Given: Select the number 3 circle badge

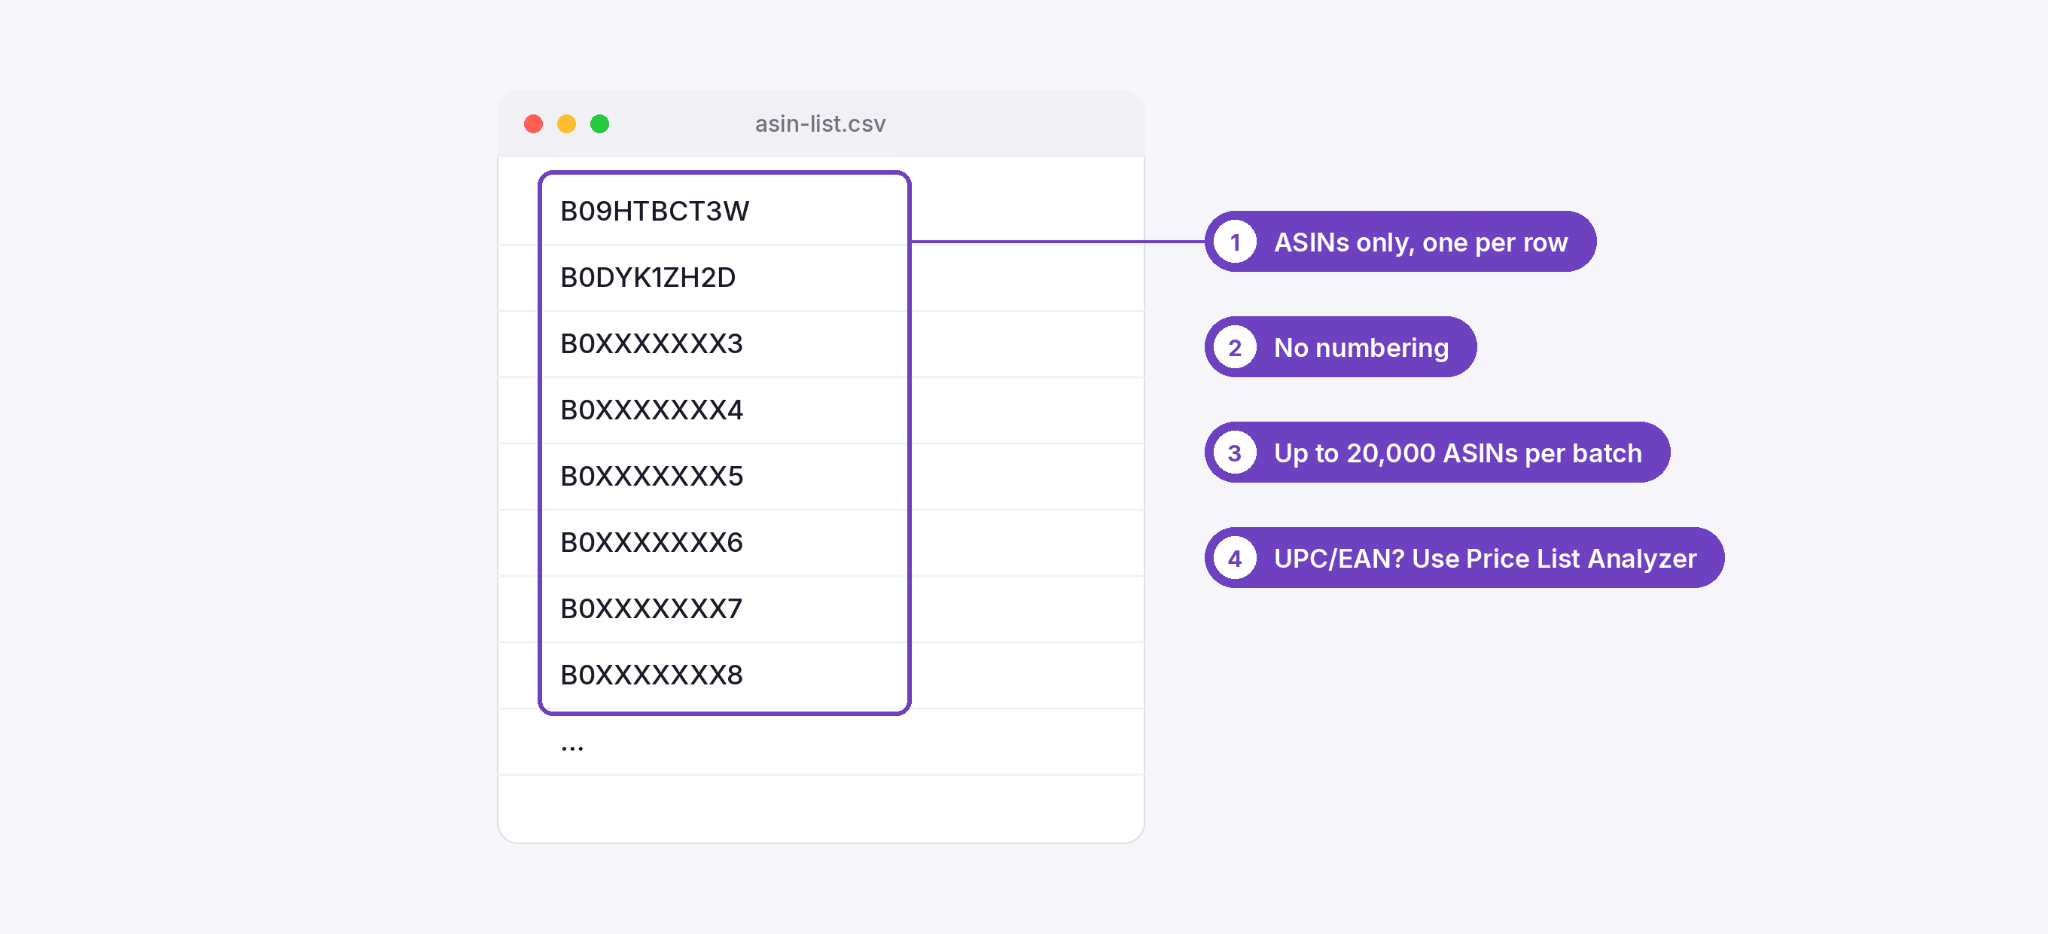Looking at the screenshot, I should point(1235,453).
